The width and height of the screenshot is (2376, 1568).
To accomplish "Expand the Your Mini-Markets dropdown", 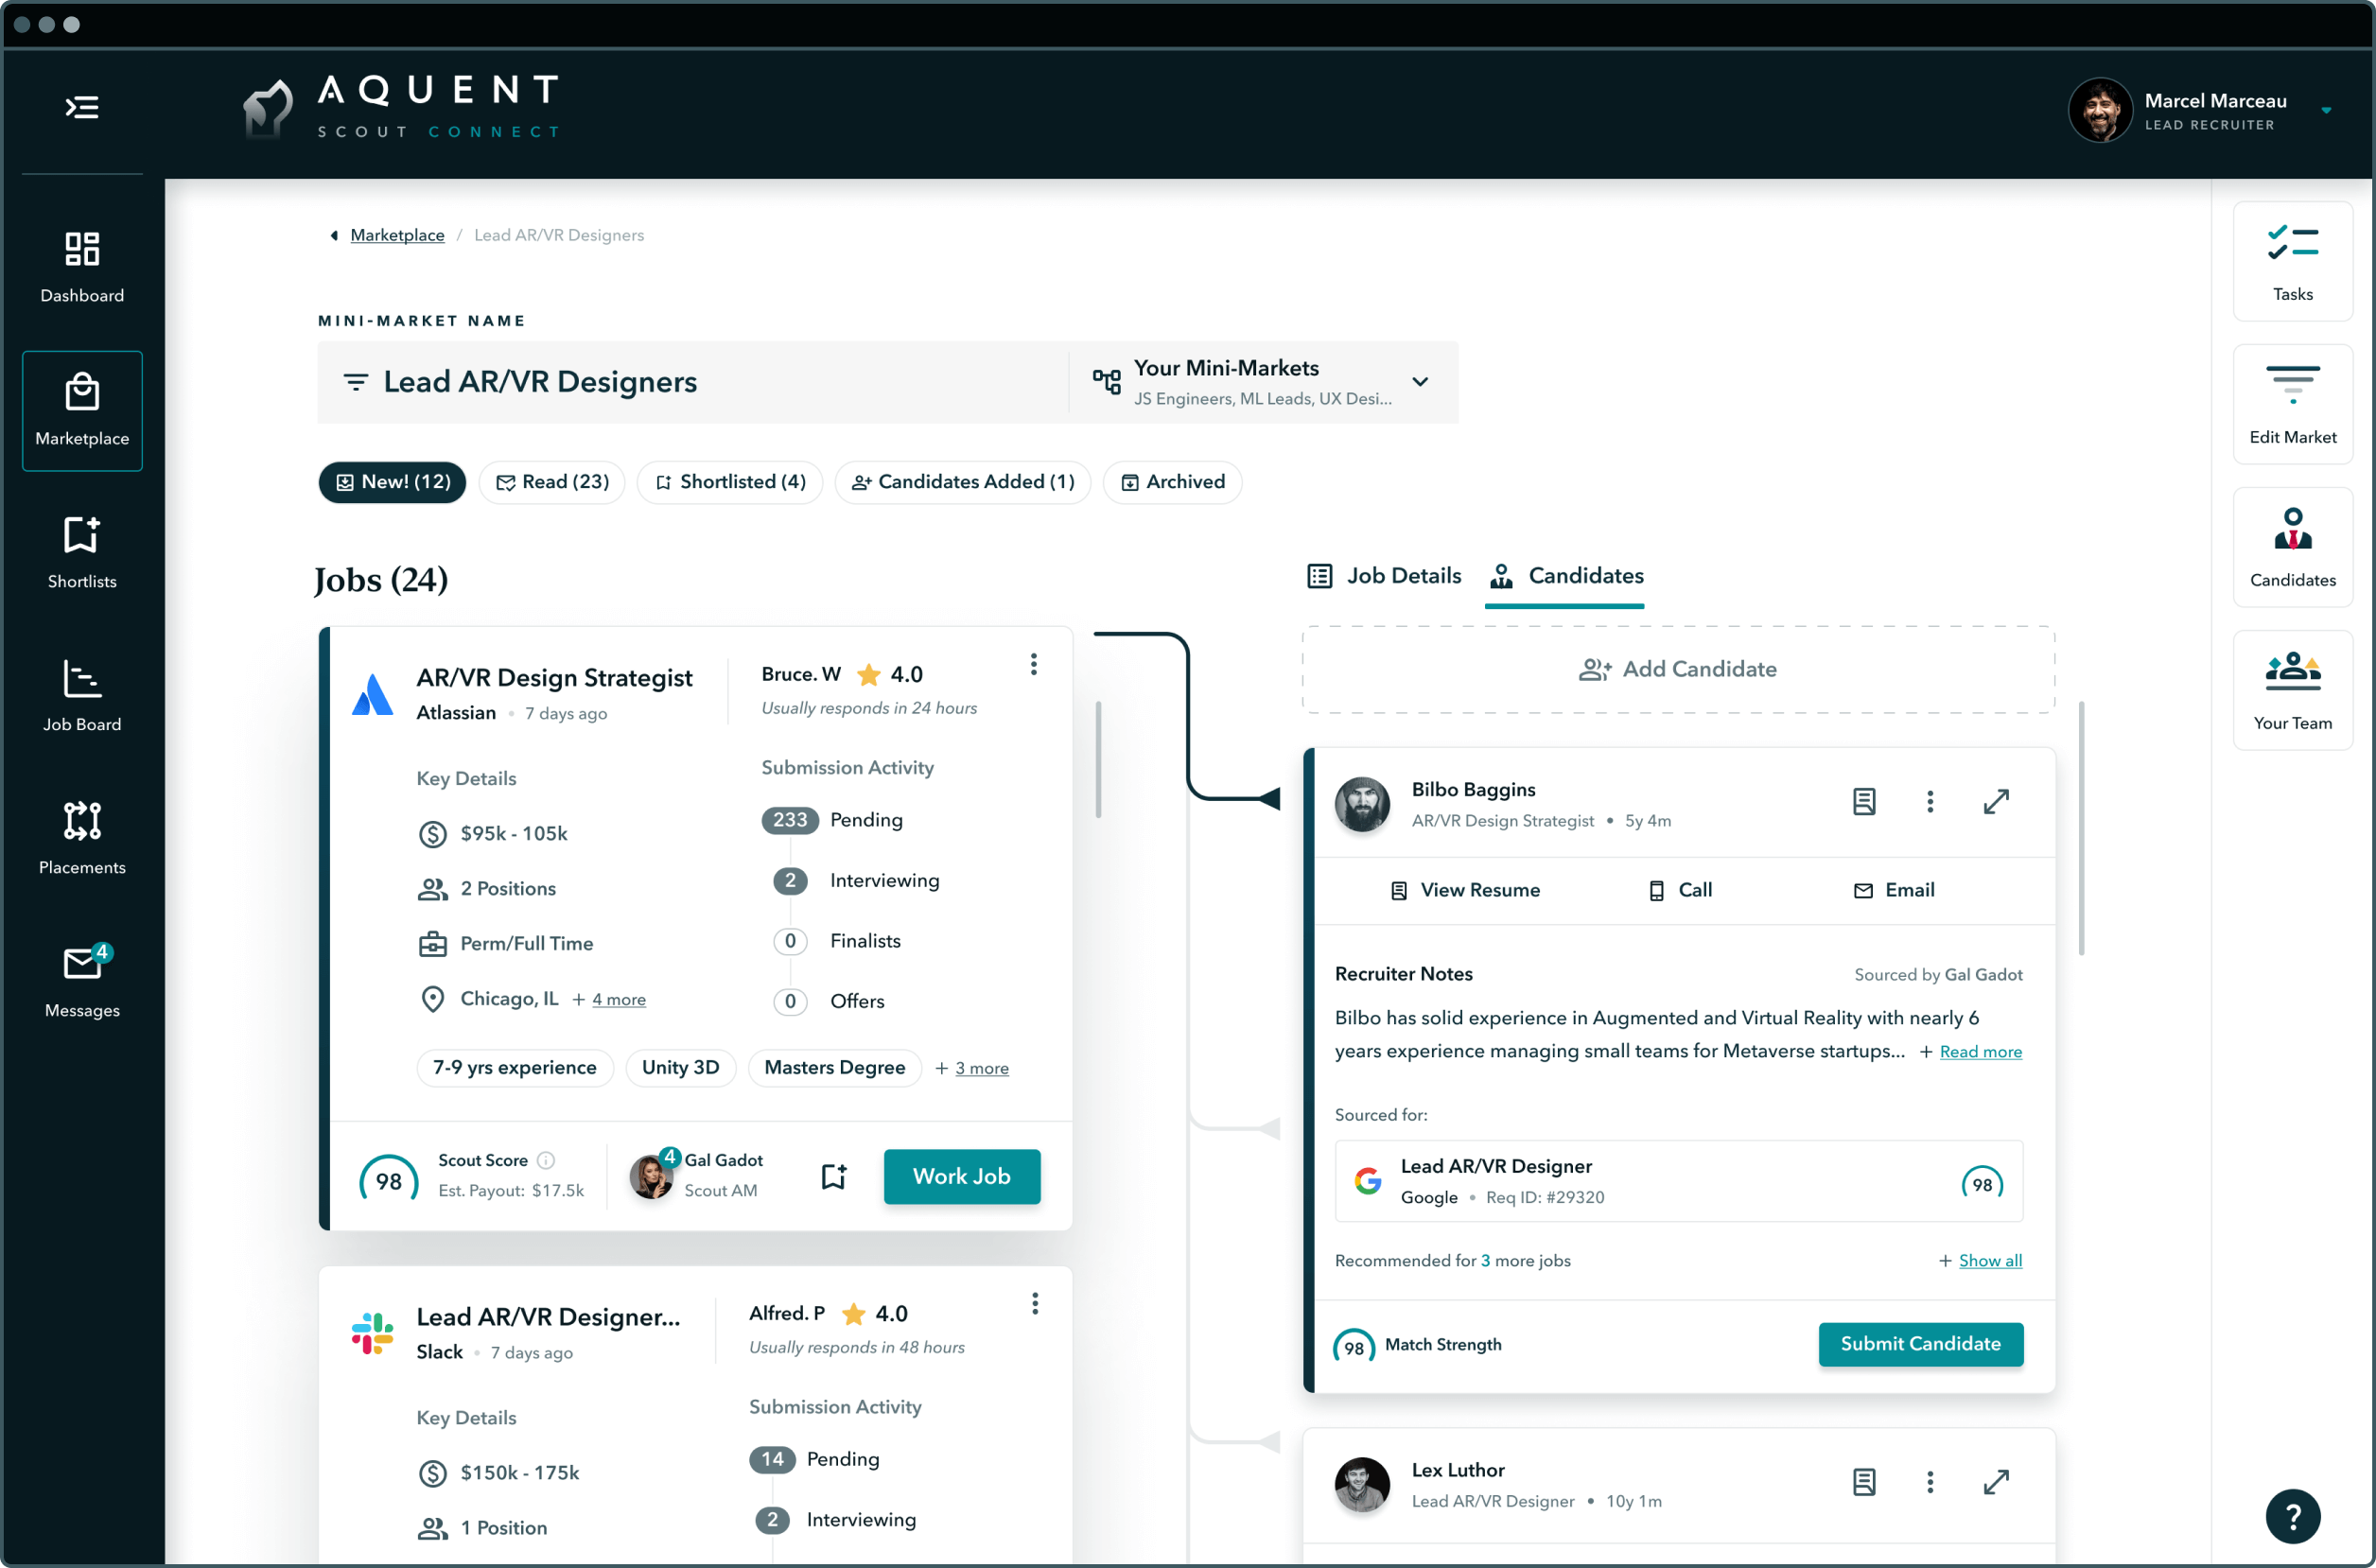I will pos(1420,382).
